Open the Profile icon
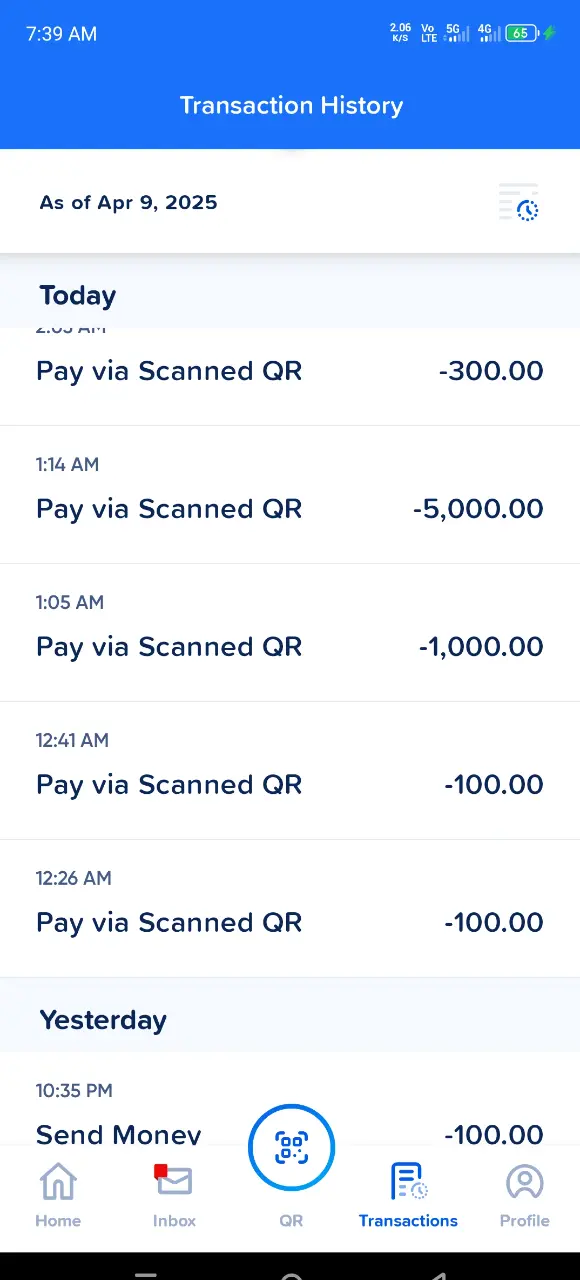The width and height of the screenshot is (580, 1280). 524,1182
